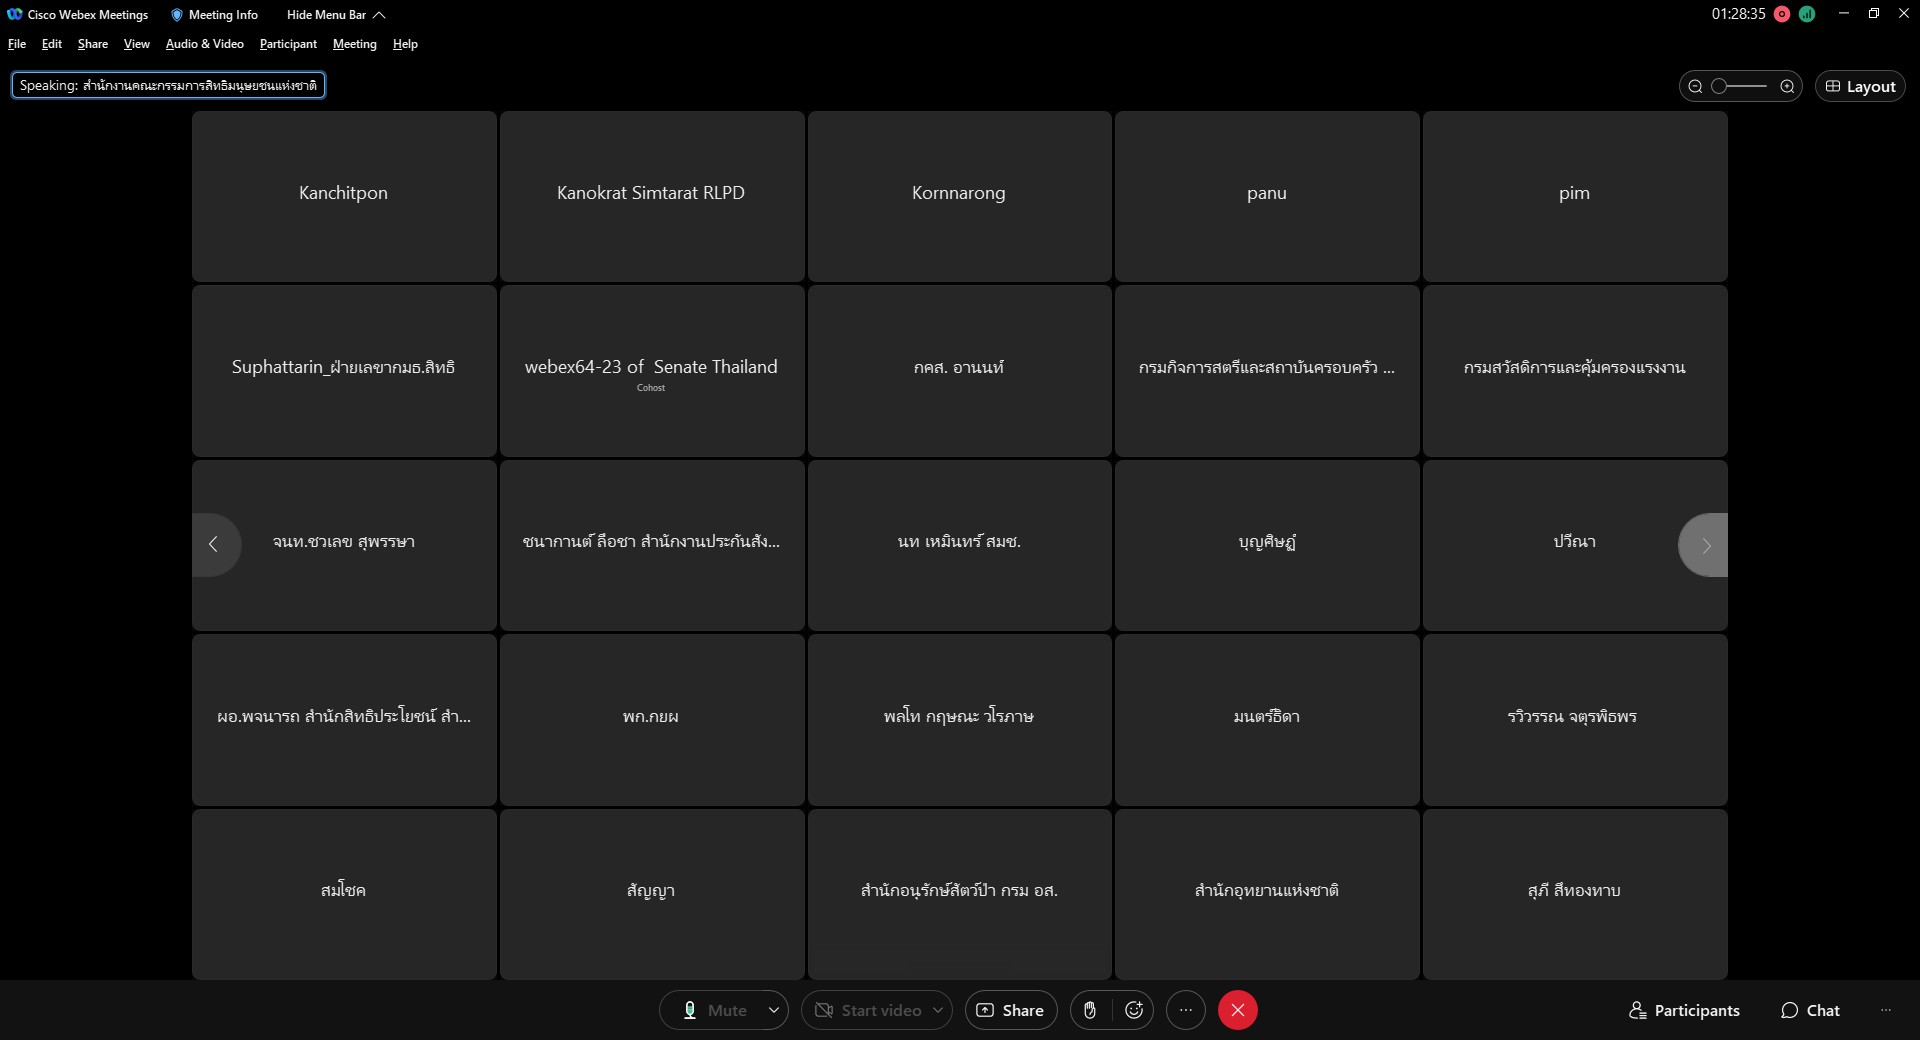The width and height of the screenshot is (1920, 1040).
Task: Select the รวิวรรณ จตุรพิธพร tile
Action: (x=1575, y=720)
